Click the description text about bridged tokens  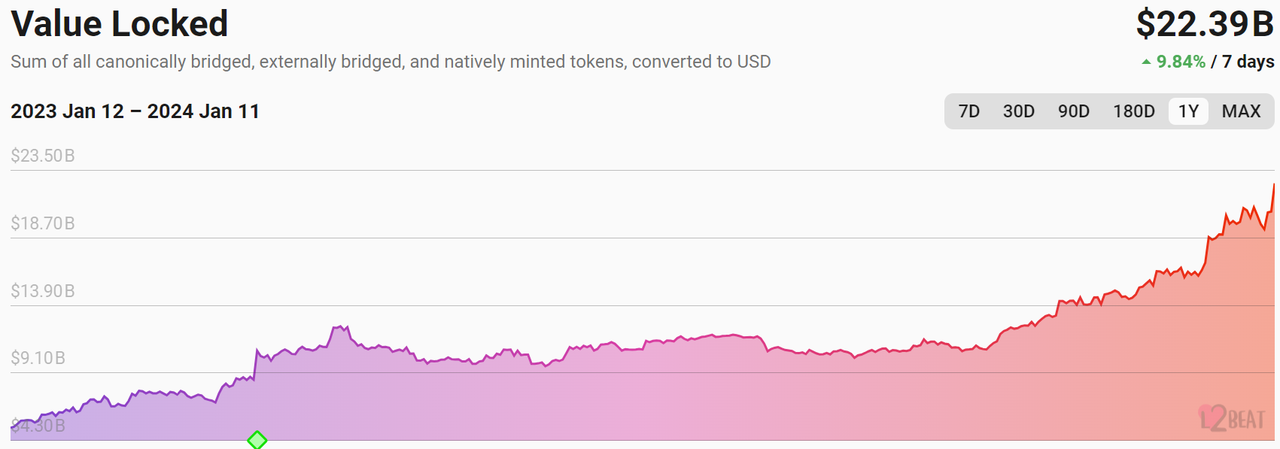tap(390, 62)
